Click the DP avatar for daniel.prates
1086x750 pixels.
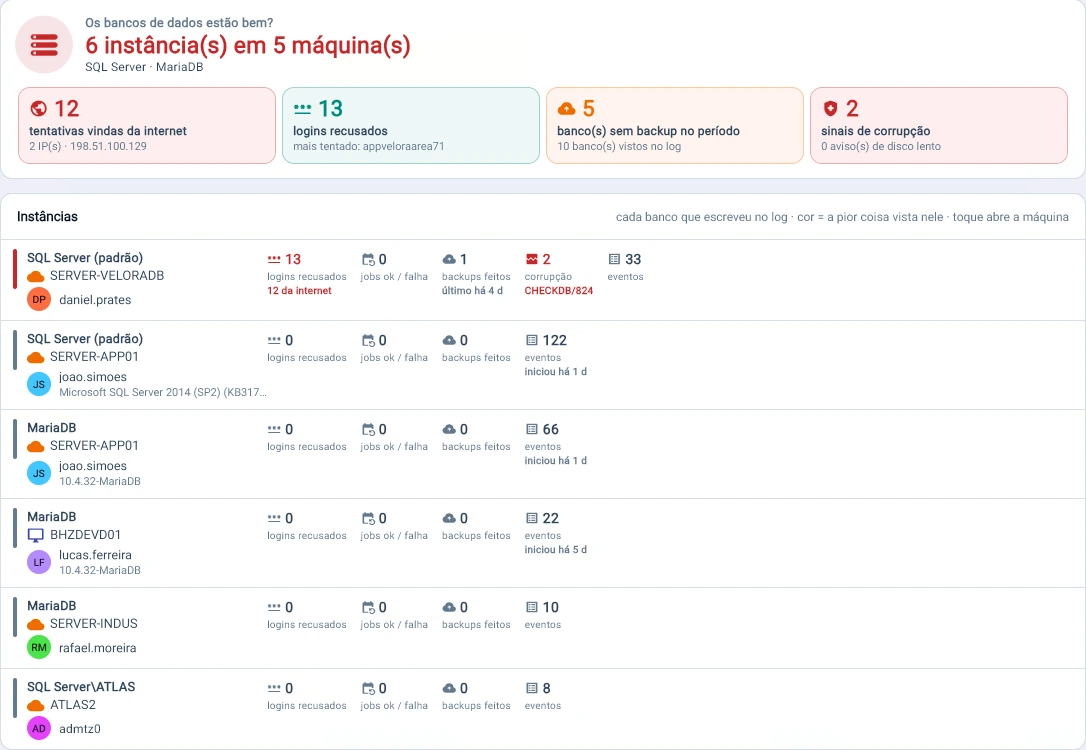(39, 300)
